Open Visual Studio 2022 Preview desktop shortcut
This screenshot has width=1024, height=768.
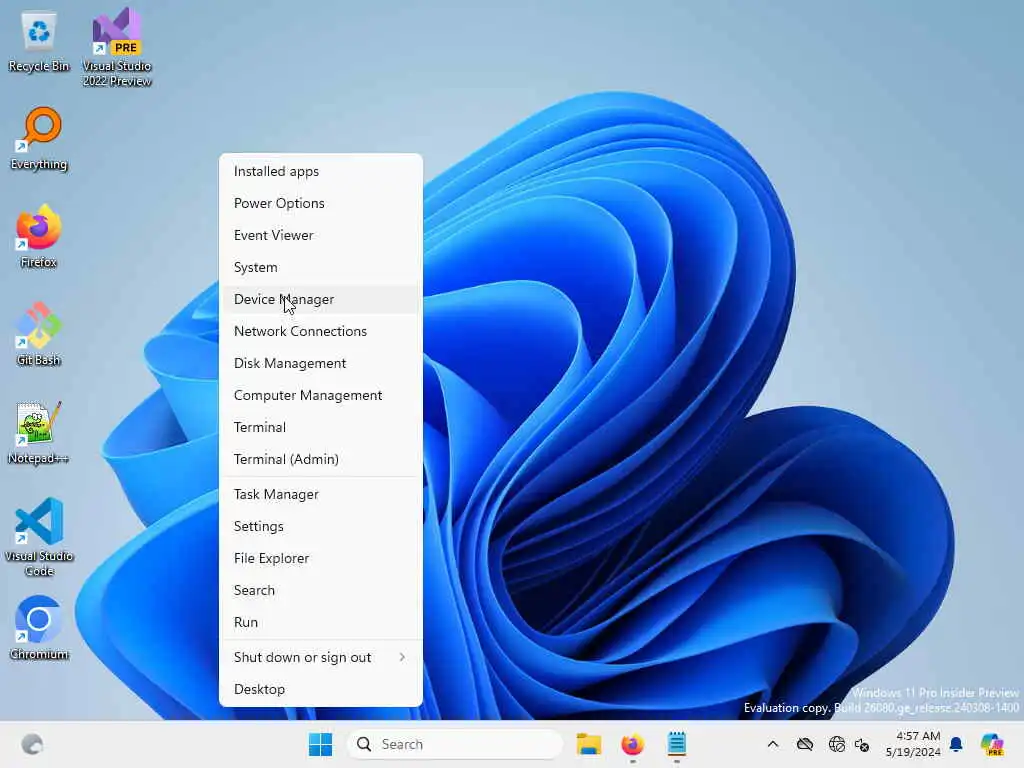coord(117,47)
